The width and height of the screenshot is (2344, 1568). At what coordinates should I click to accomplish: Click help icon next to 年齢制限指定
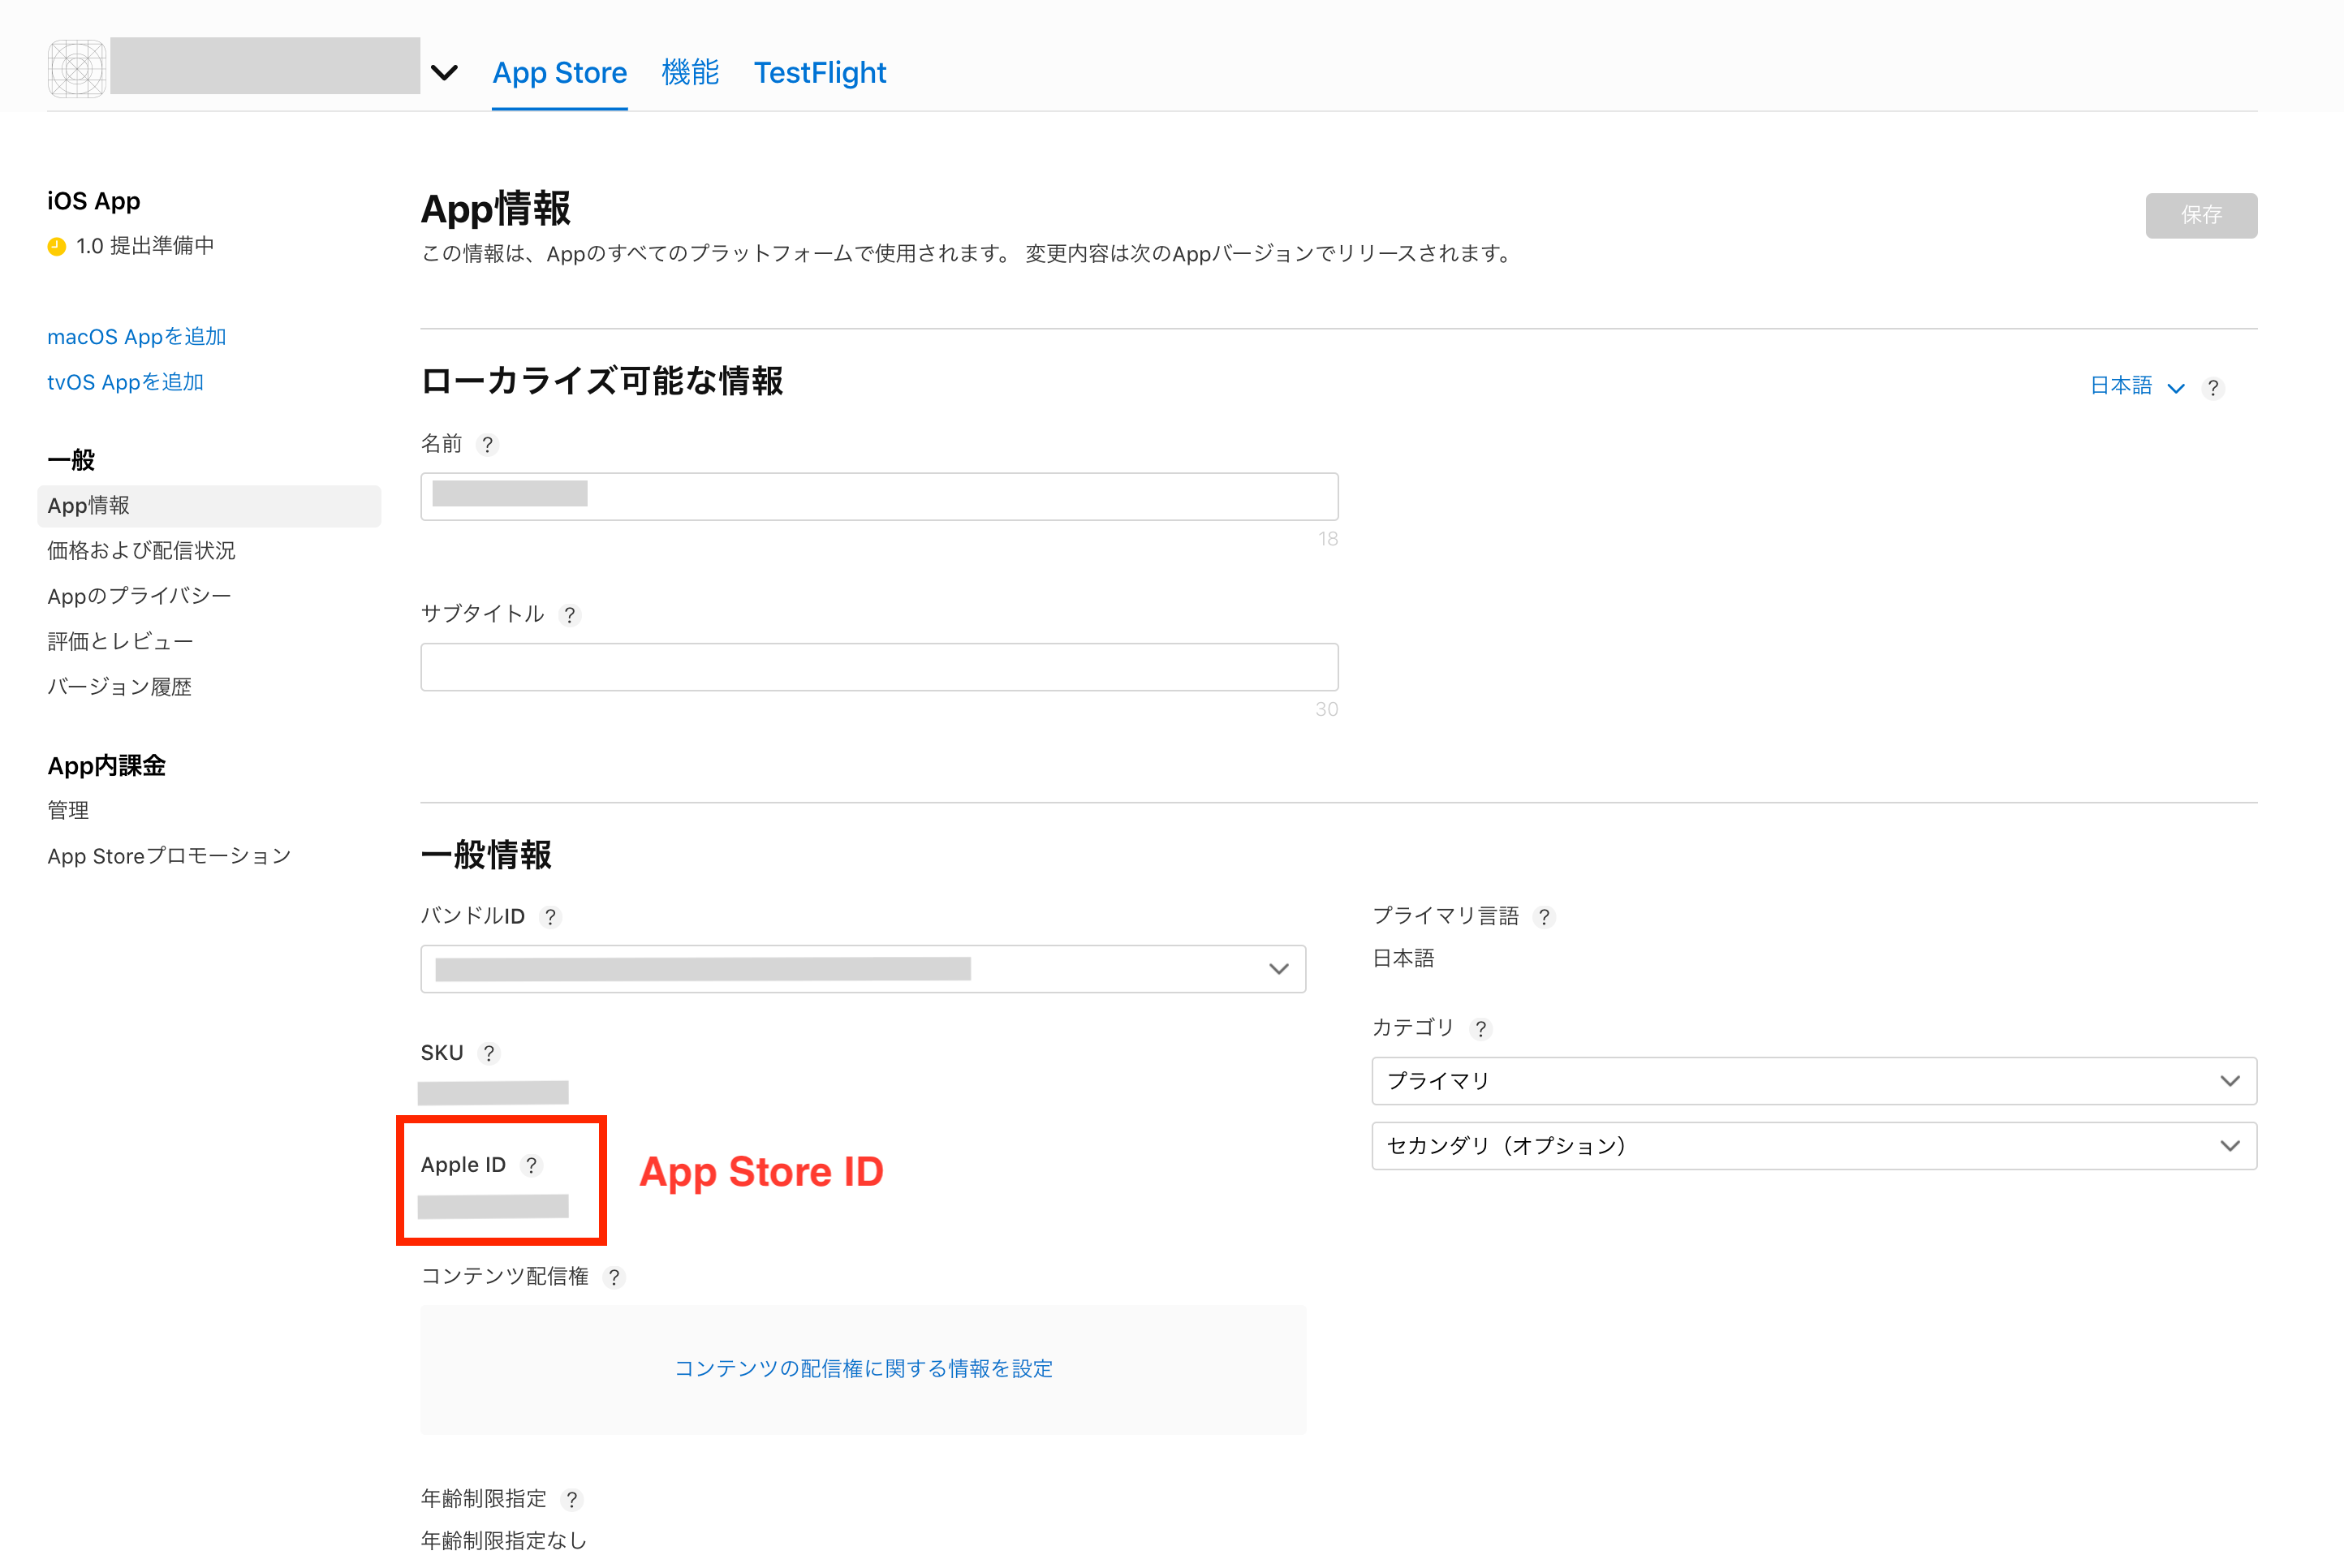coord(571,1499)
